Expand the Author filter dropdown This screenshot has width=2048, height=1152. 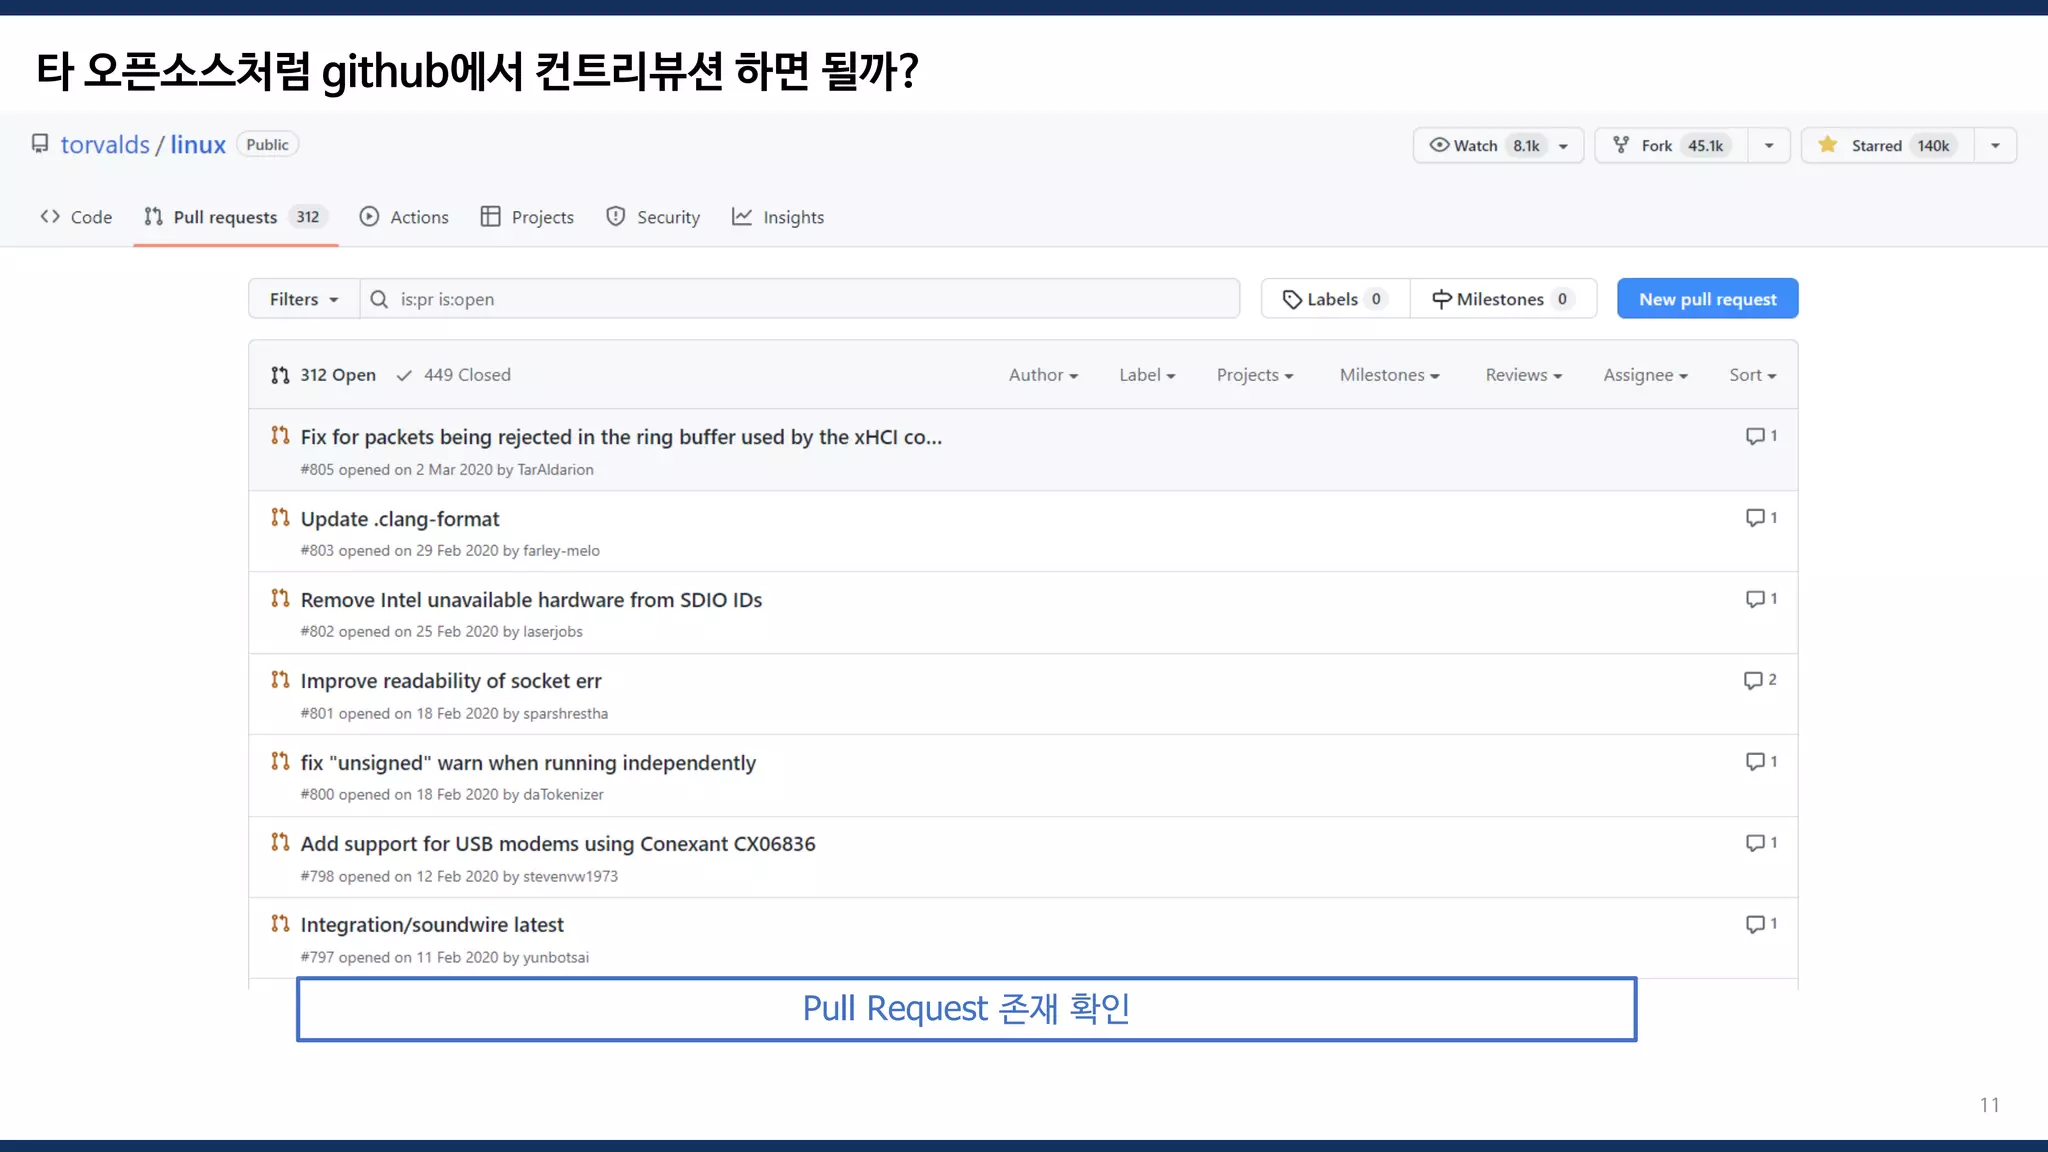pos(1043,375)
